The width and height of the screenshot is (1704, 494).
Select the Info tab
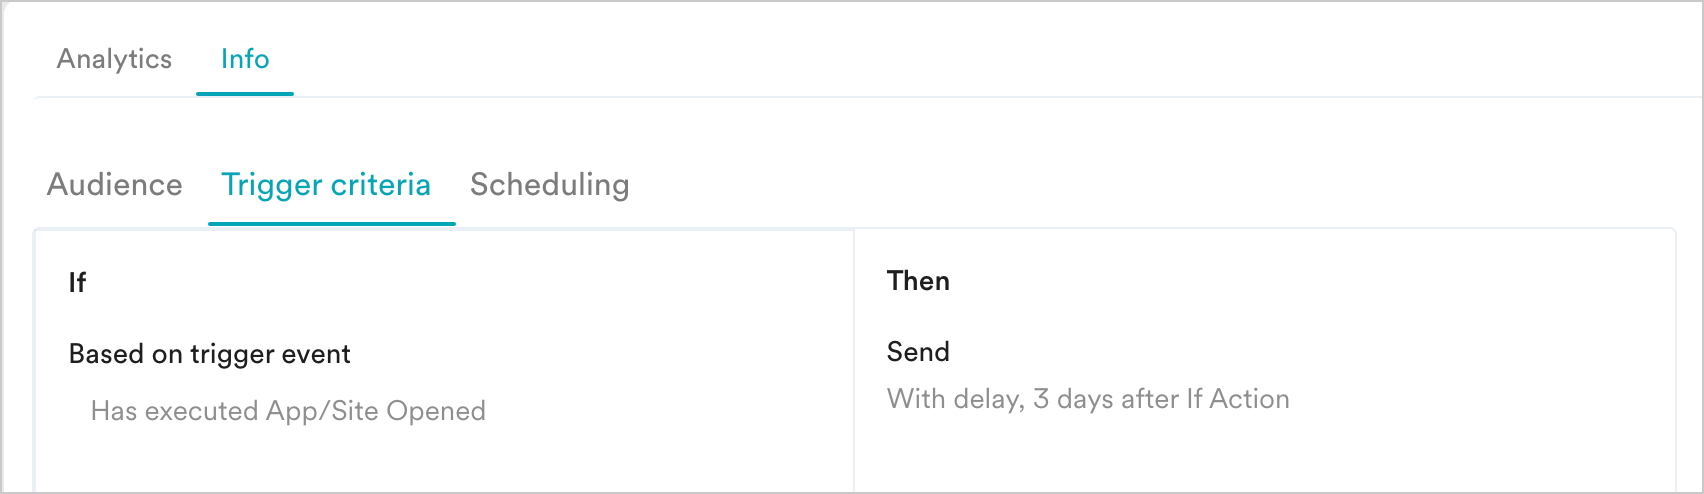[x=245, y=59]
